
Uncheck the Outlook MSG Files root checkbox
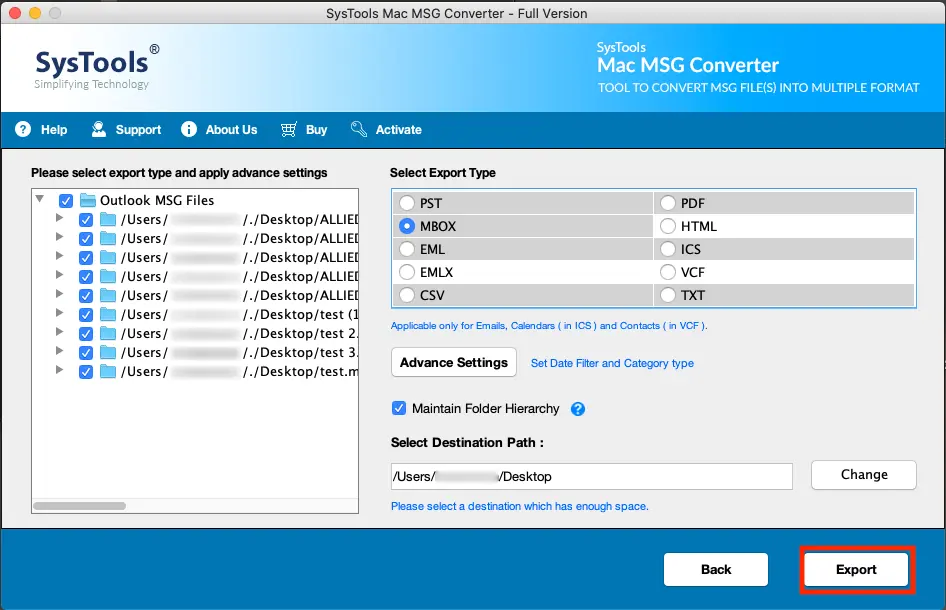coord(66,200)
